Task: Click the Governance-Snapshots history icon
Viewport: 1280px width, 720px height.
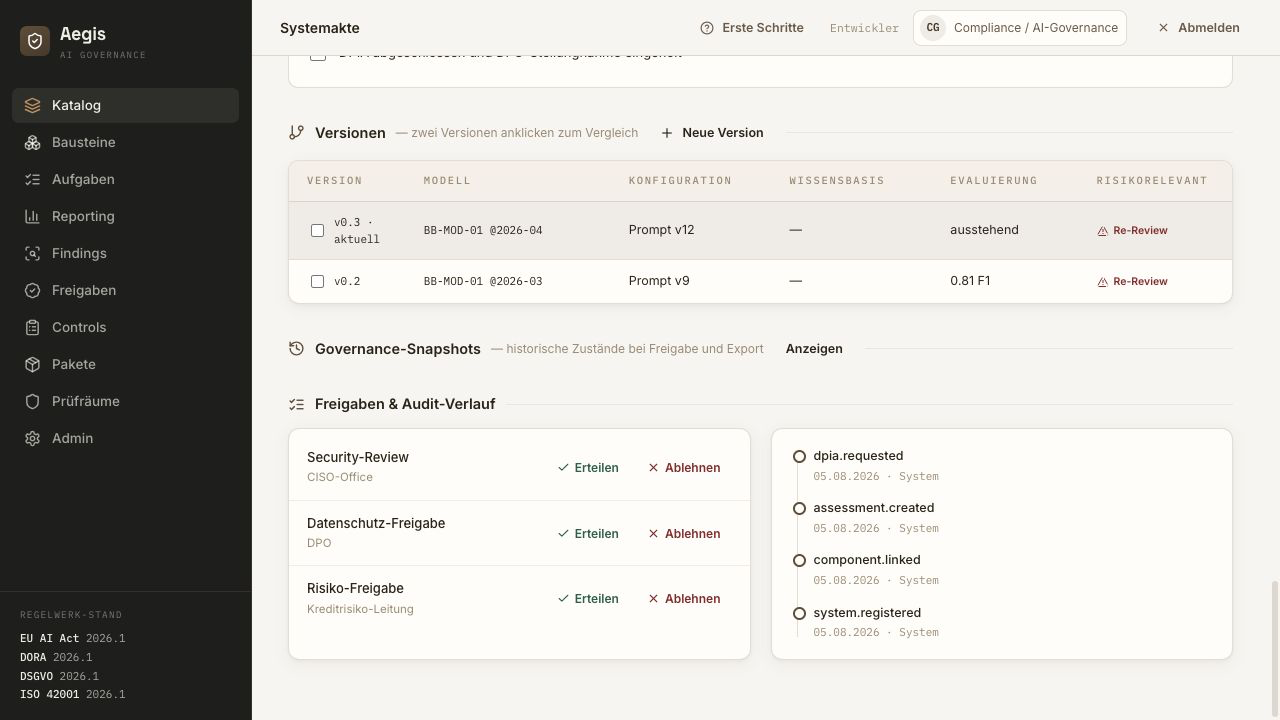Action: (296, 348)
